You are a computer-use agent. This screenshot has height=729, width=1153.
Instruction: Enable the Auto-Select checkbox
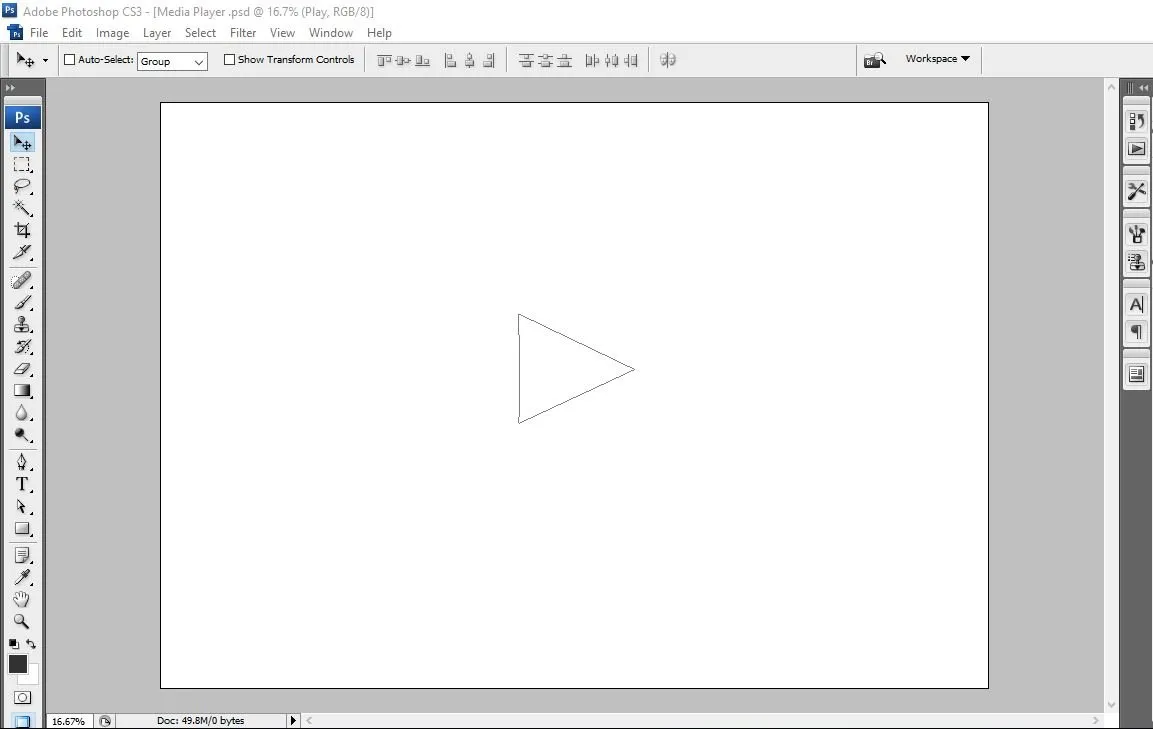tap(70, 60)
